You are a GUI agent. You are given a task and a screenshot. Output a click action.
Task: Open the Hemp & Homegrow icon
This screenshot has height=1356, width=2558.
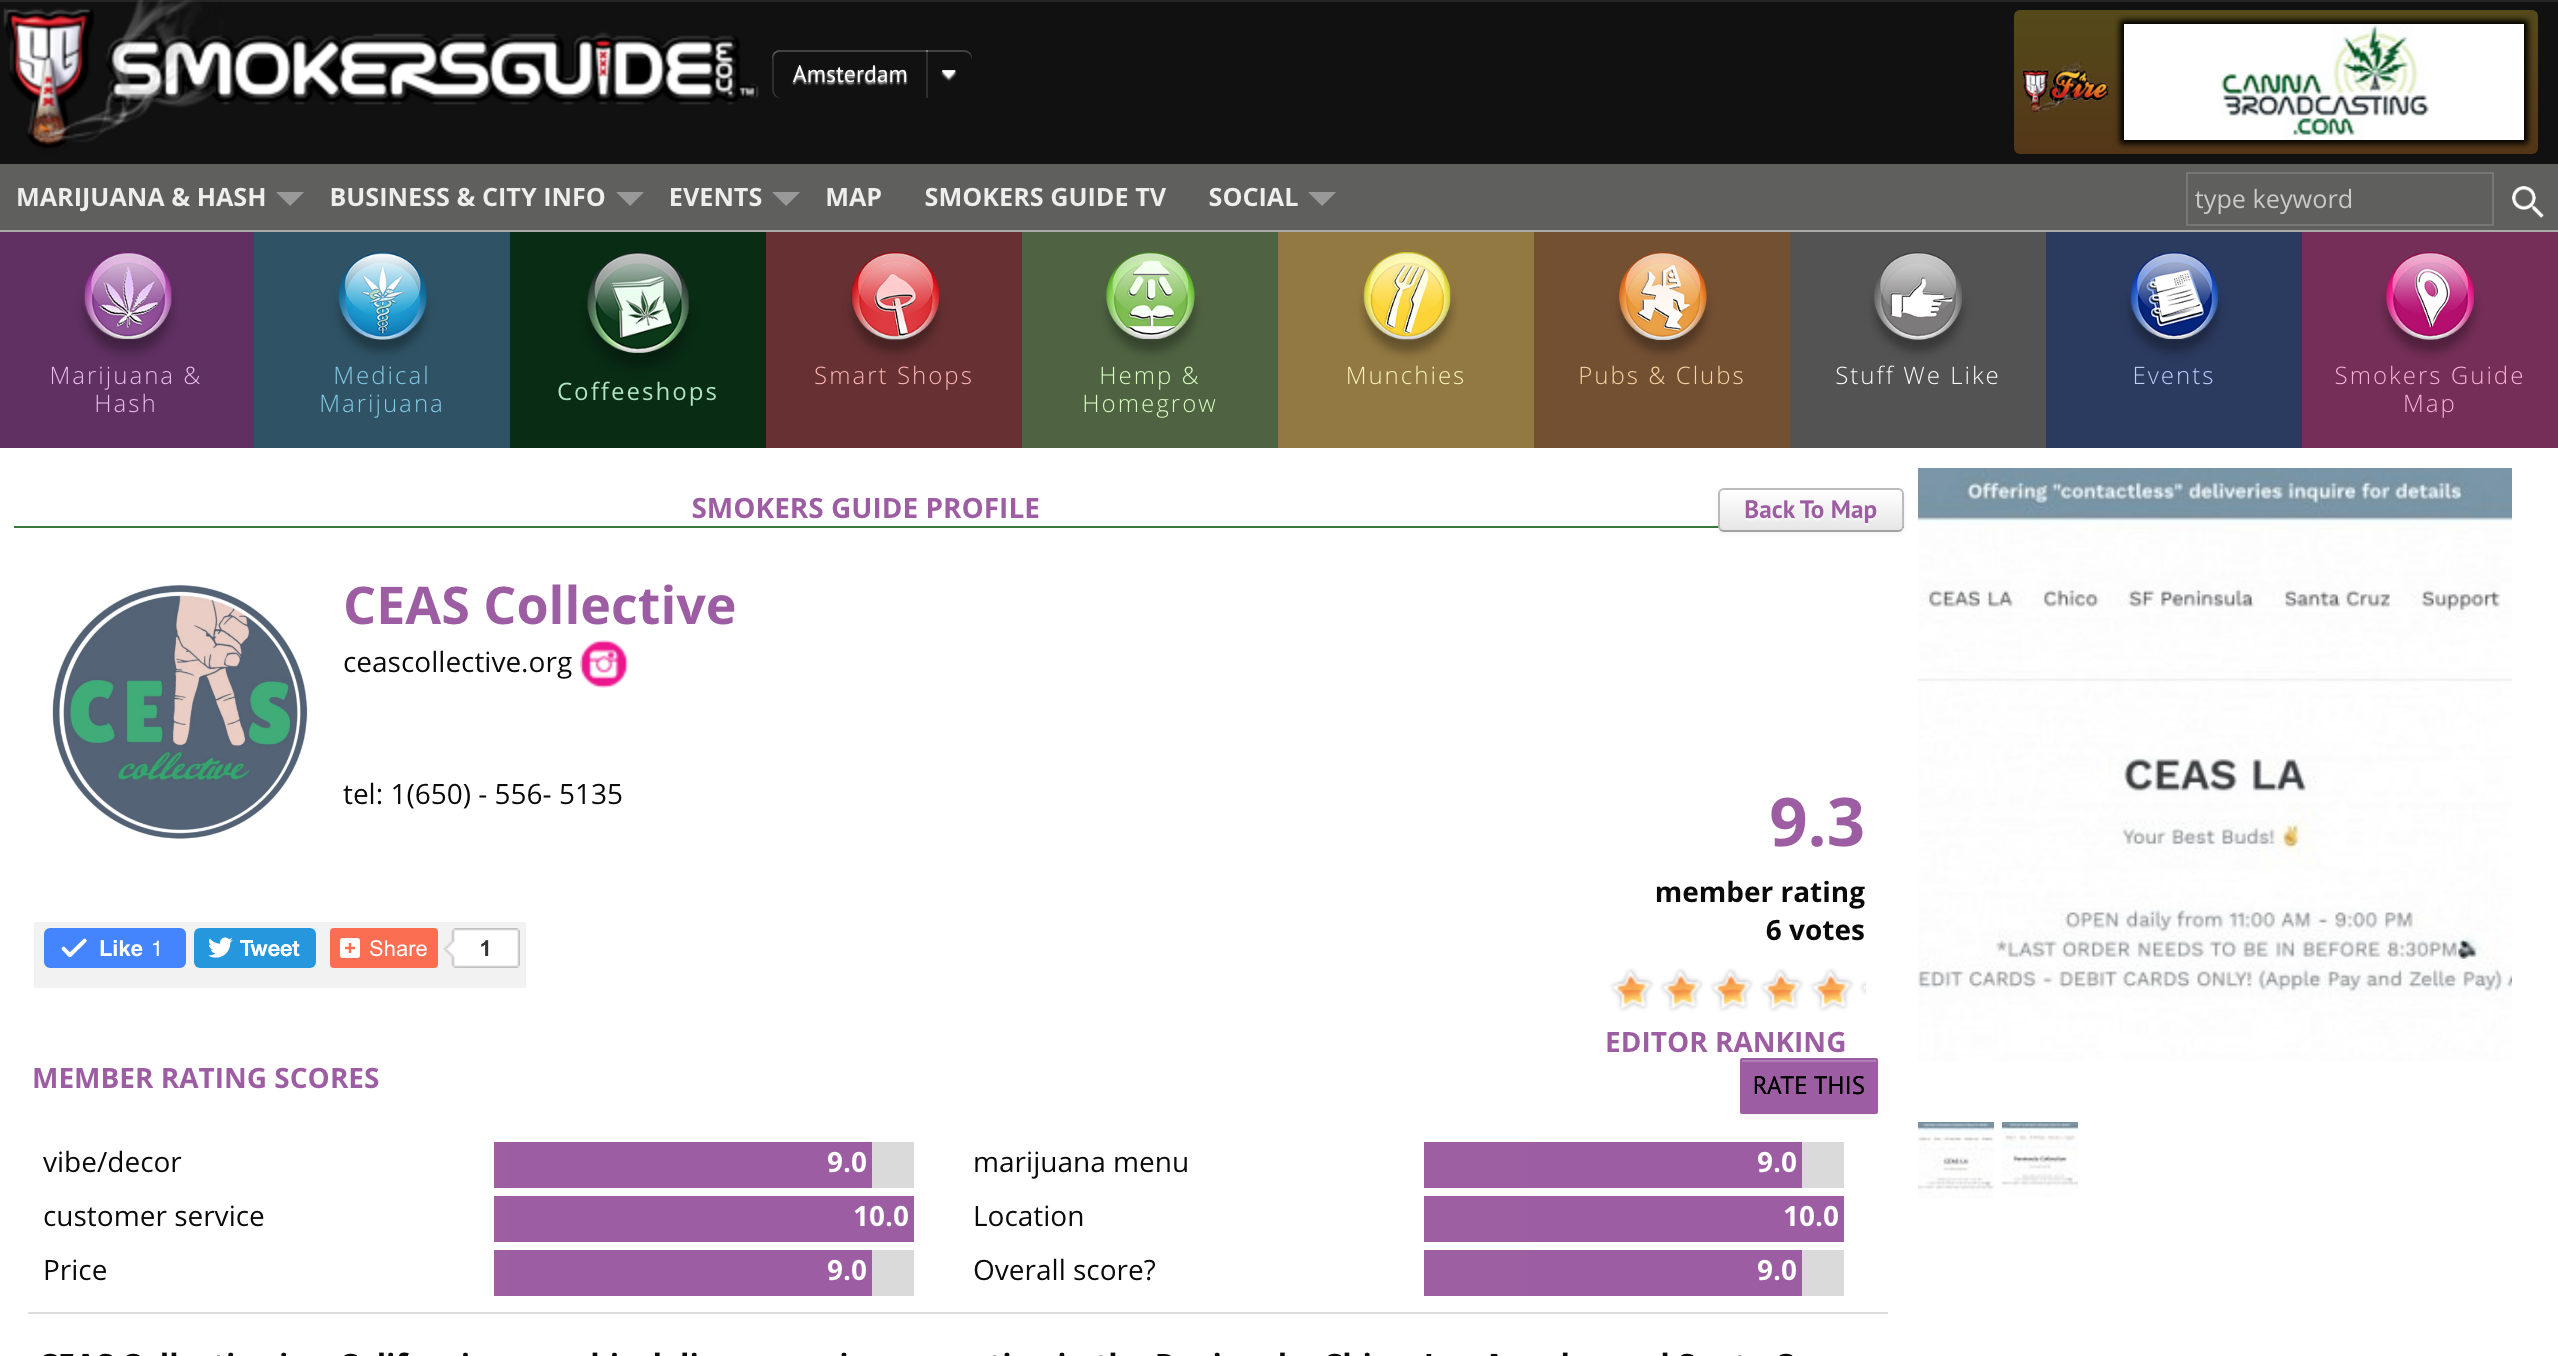coord(1150,297)
